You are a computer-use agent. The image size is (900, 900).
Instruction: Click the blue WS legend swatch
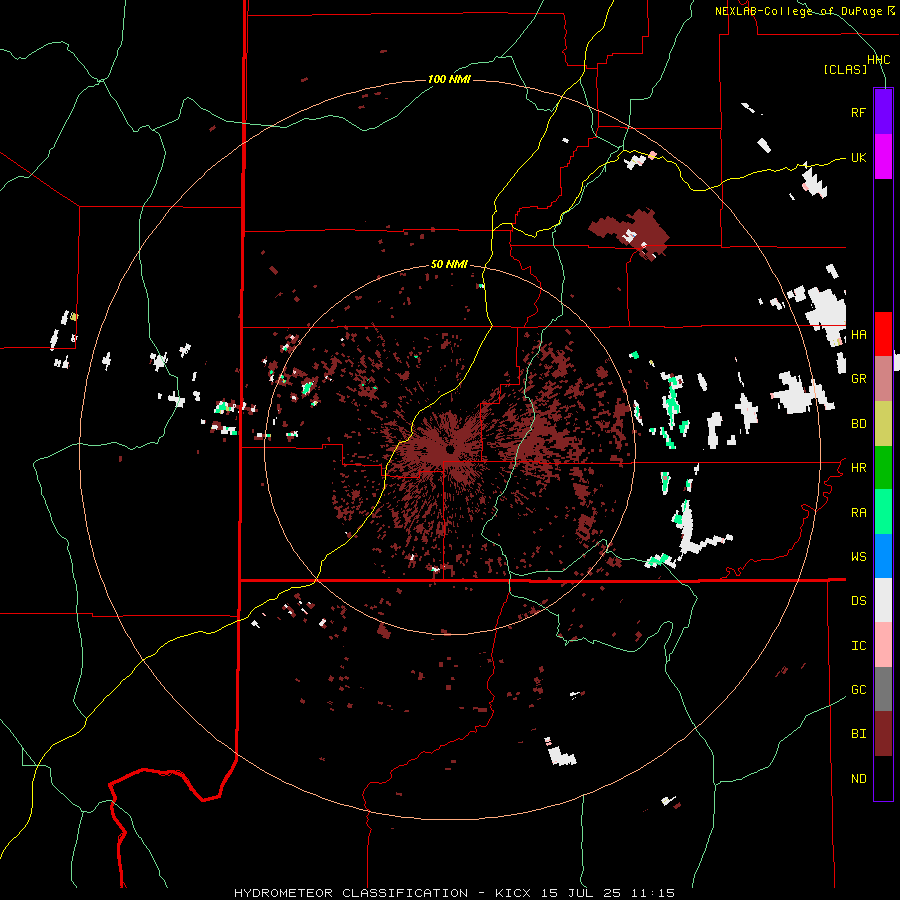883,556
